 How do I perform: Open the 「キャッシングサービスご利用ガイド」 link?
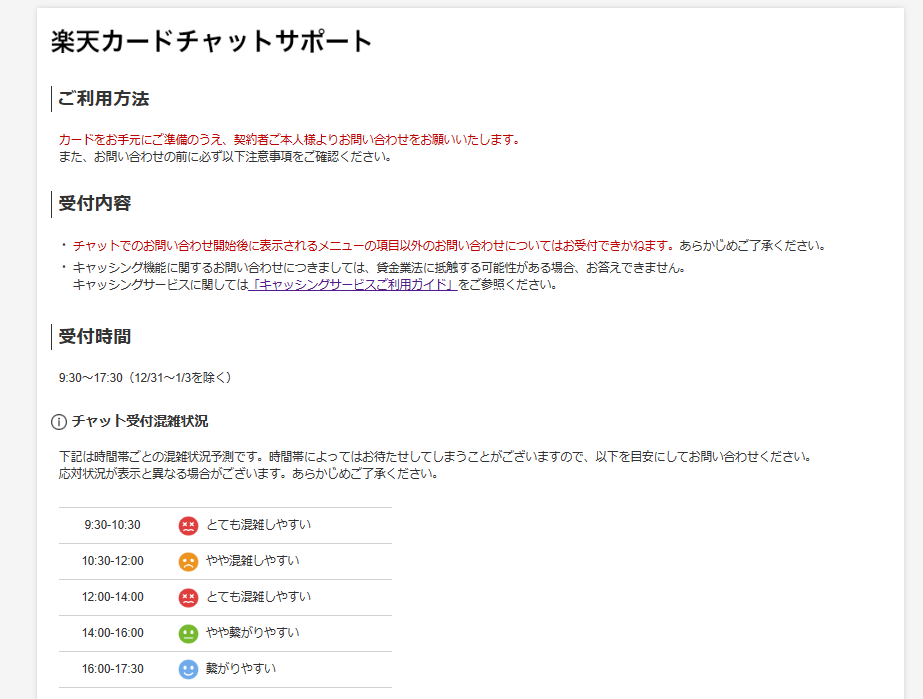(x=353, y=285)
